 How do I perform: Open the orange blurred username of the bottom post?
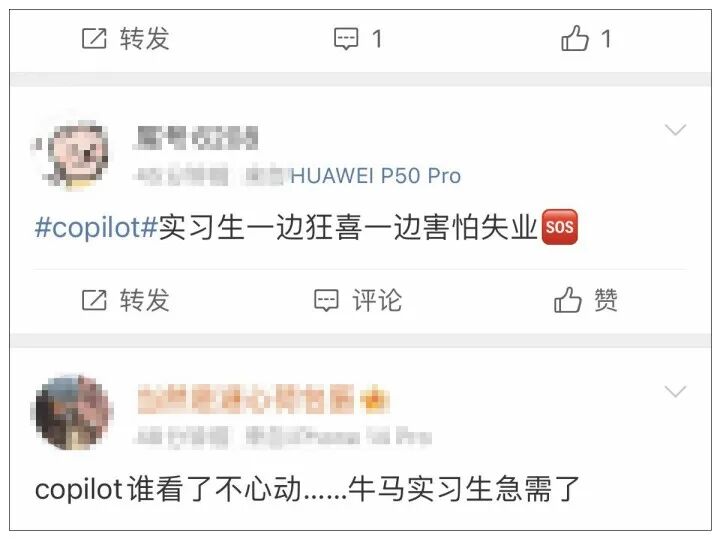click(245, 399)
